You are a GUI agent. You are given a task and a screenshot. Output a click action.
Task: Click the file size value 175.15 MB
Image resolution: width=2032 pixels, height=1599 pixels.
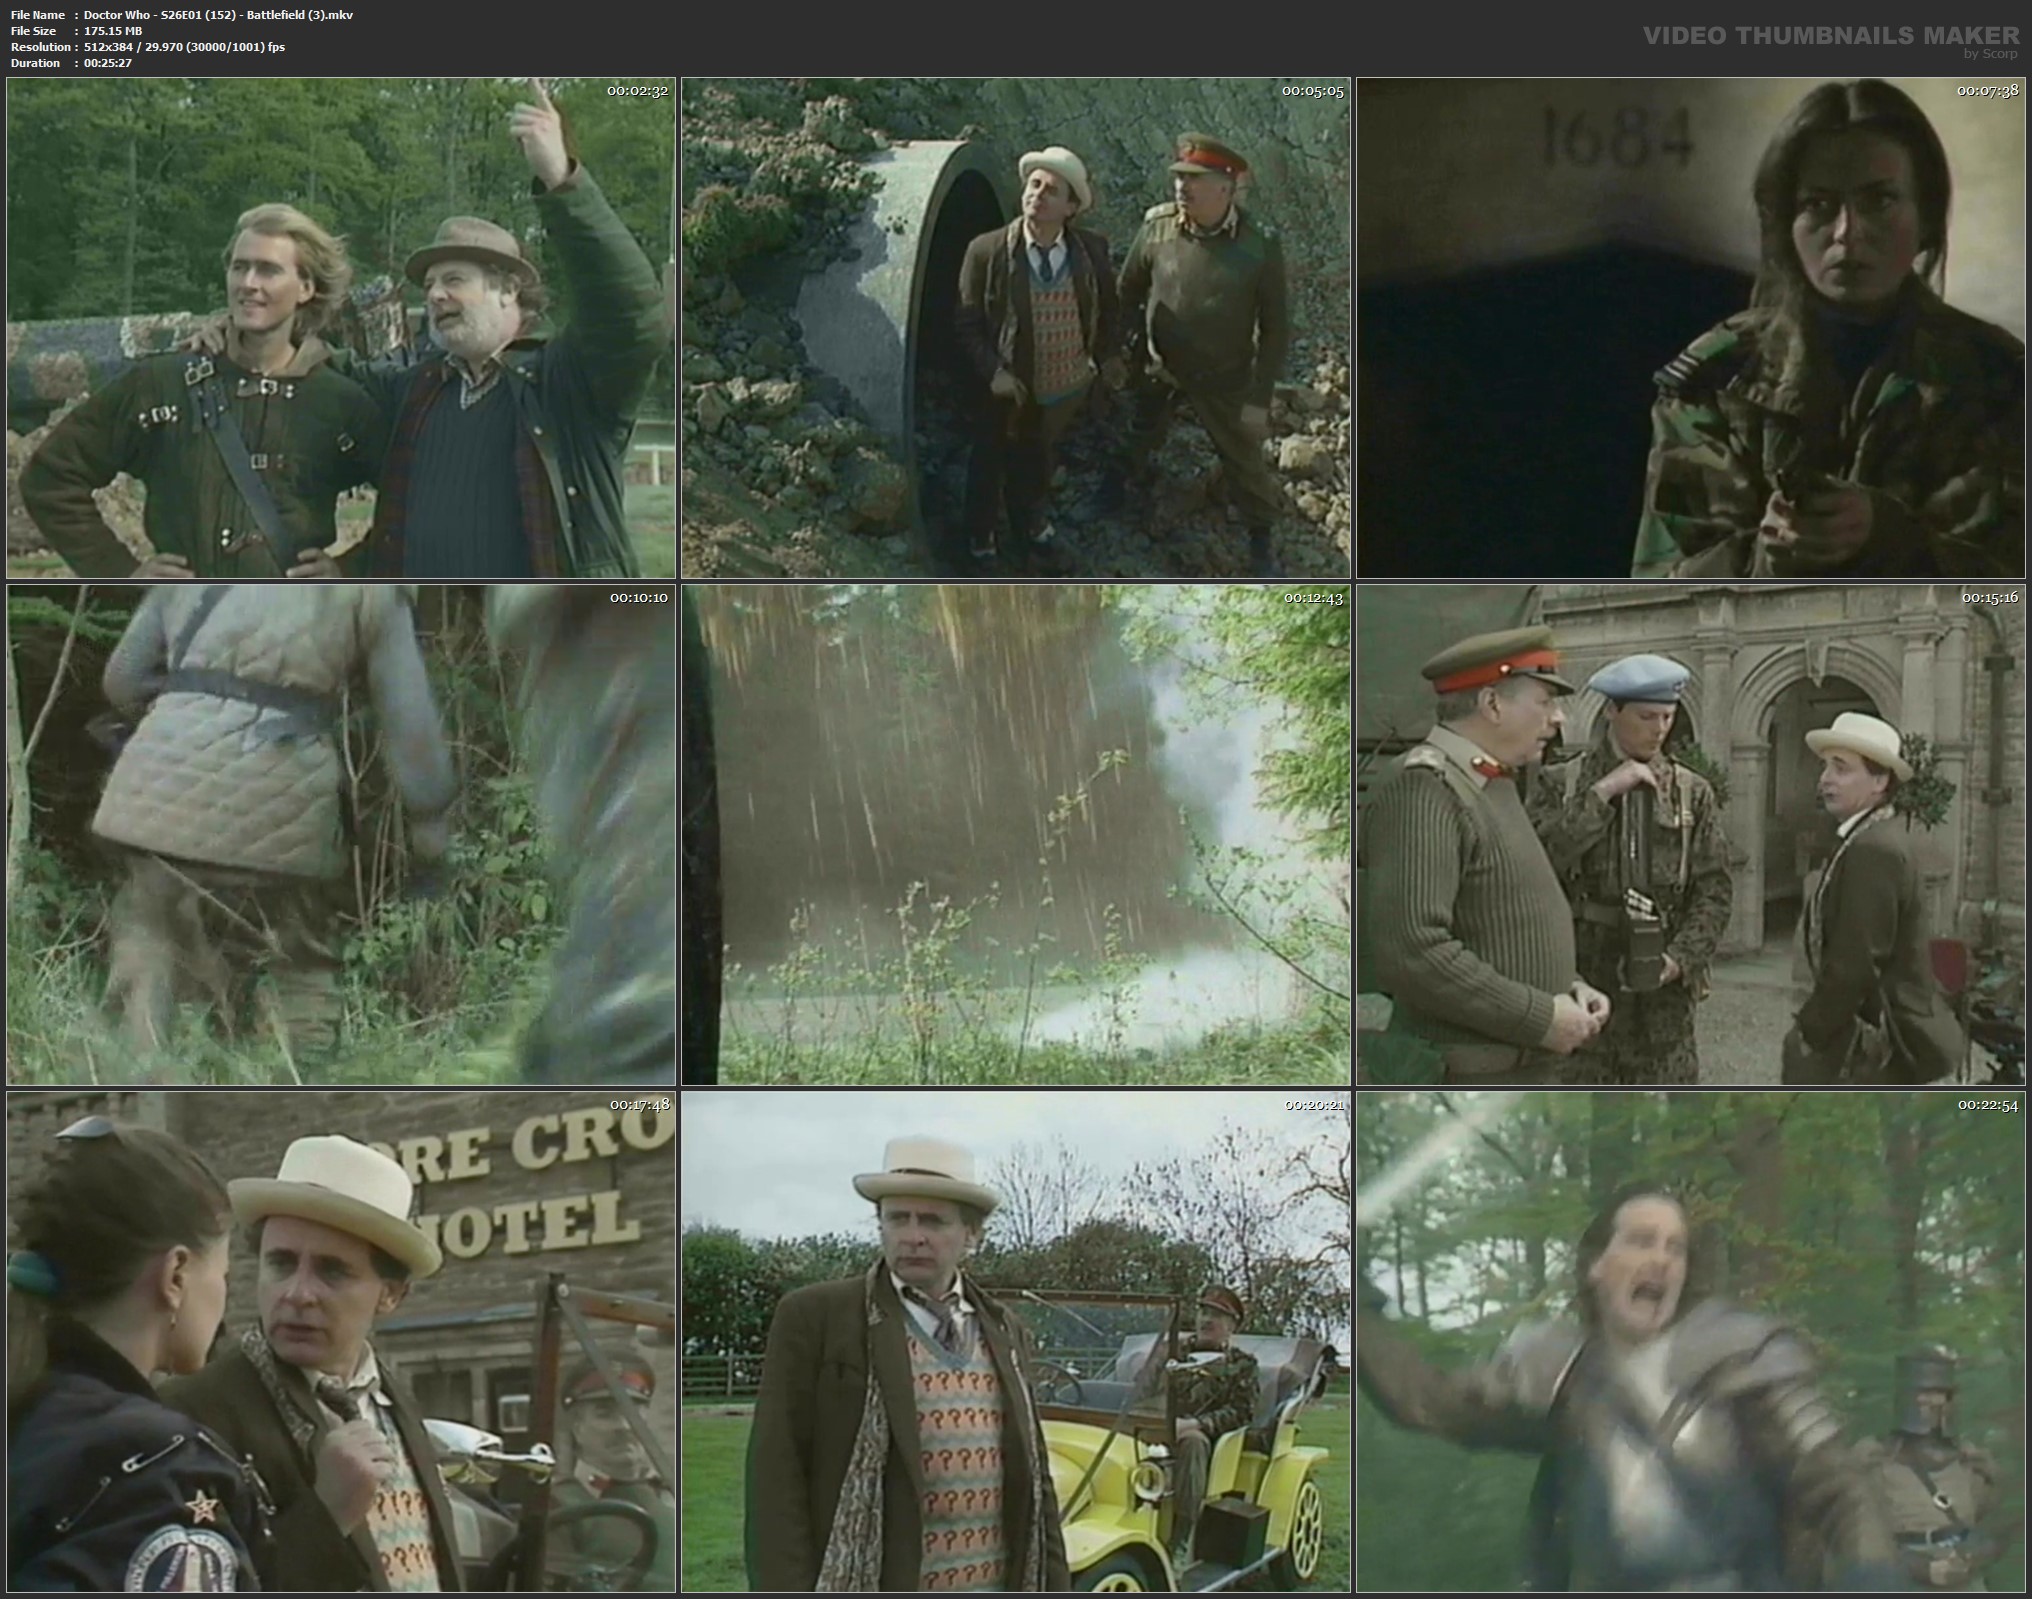113,31
